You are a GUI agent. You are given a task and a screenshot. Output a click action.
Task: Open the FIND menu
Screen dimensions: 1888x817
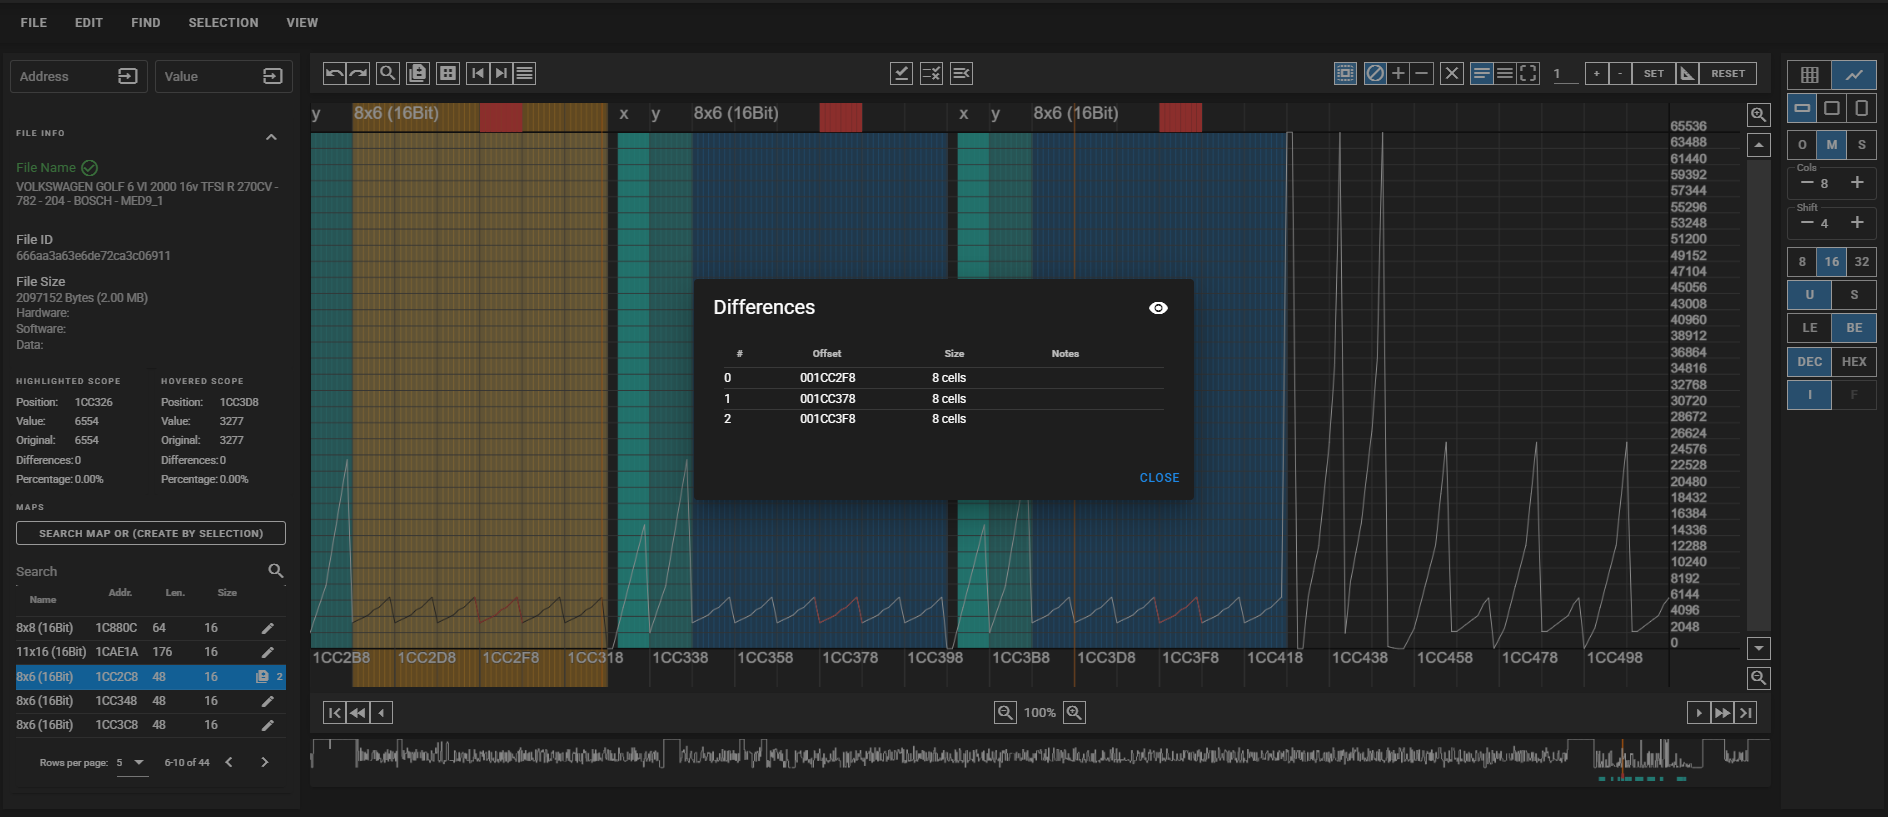146,23
